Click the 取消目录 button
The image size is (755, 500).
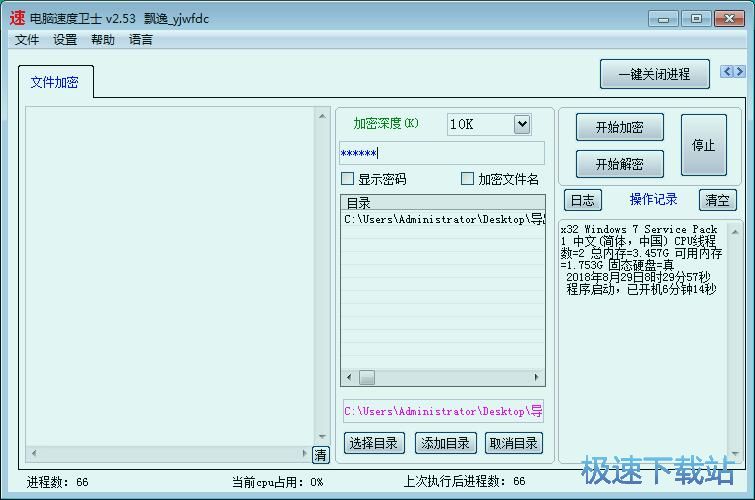click(513, 443)
